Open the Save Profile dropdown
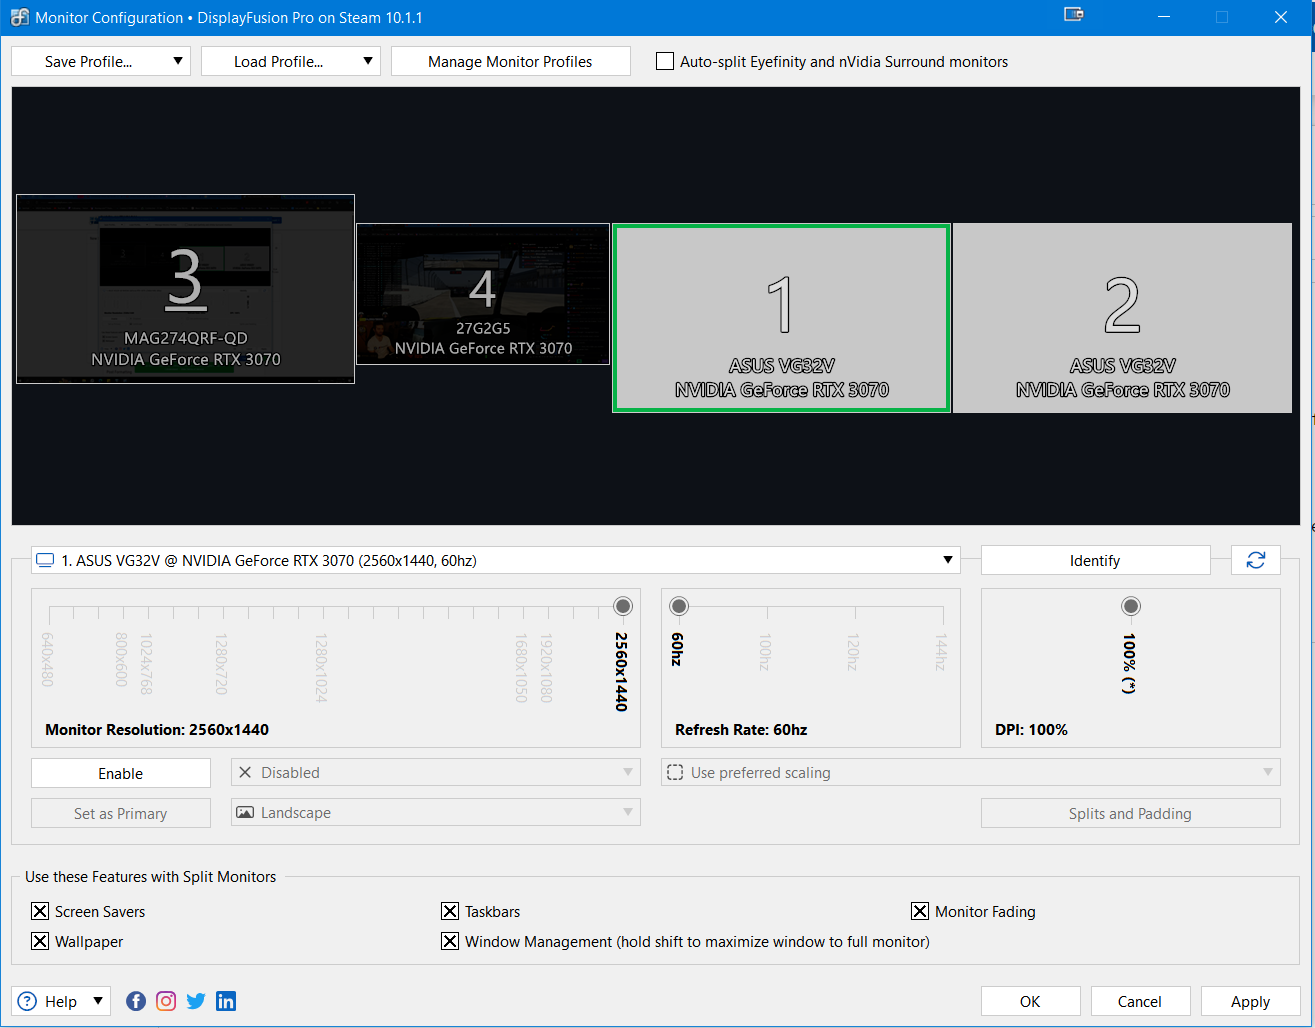 tap(101, 61)
